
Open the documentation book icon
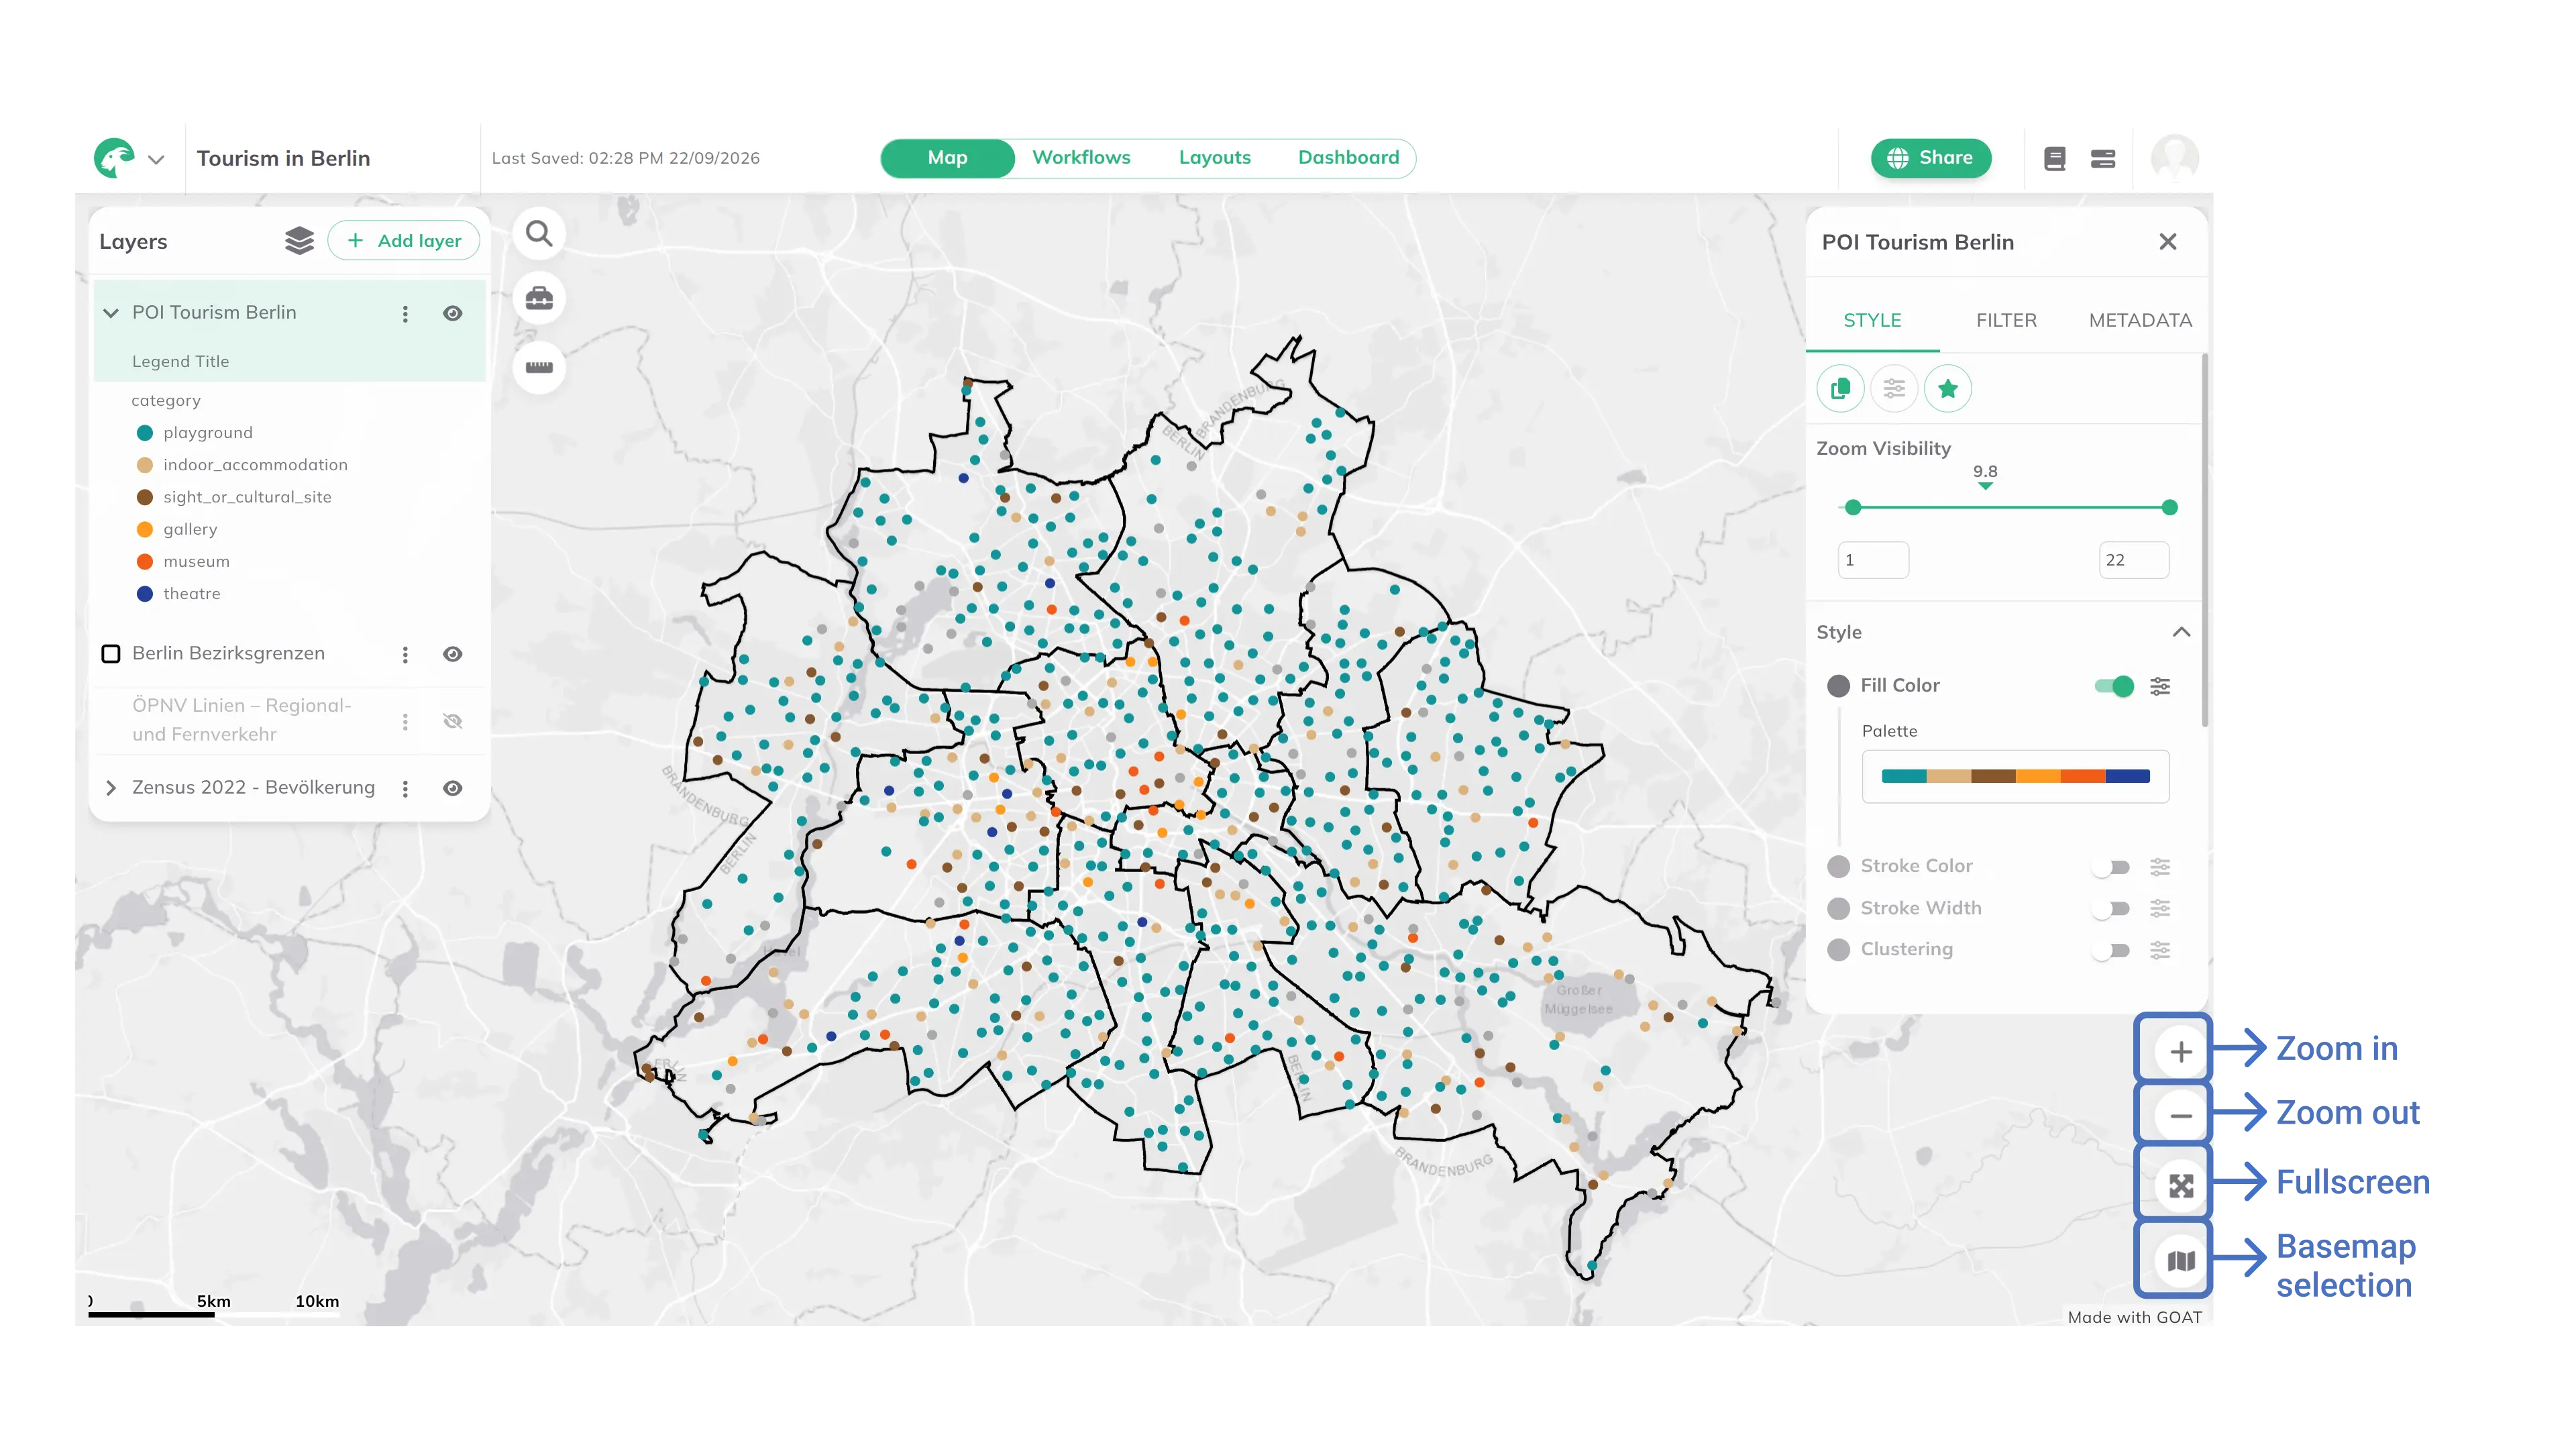point(2055,158)
